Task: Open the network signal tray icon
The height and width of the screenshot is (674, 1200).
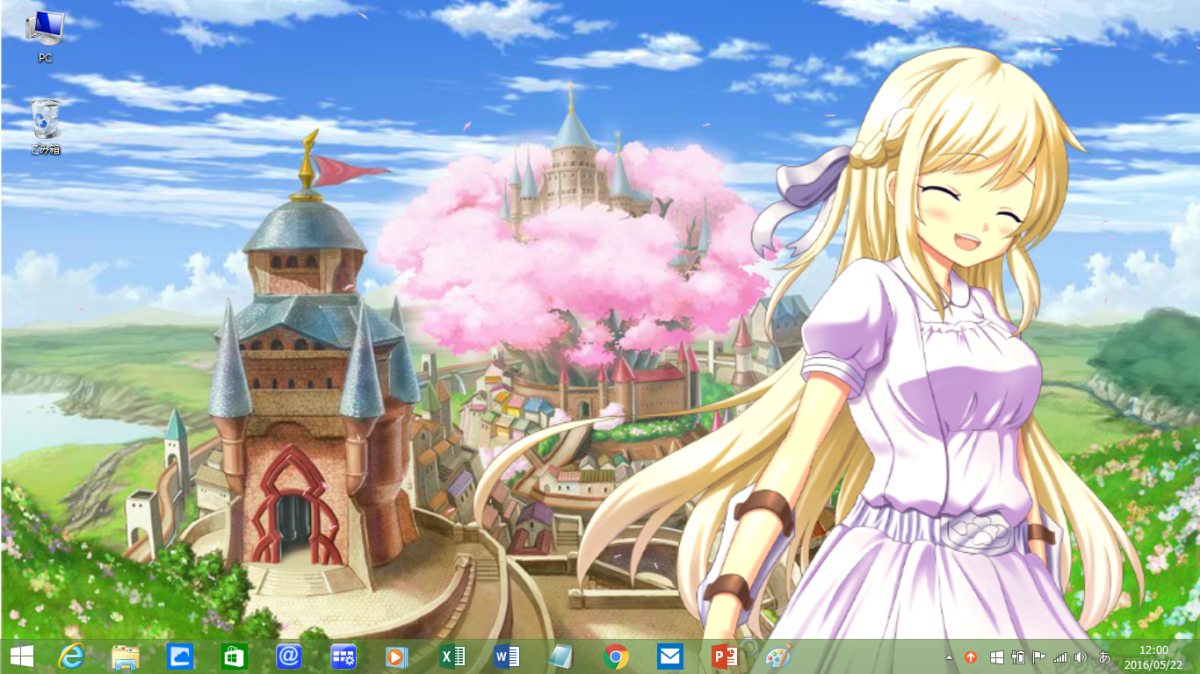Action: [1061, 658]
